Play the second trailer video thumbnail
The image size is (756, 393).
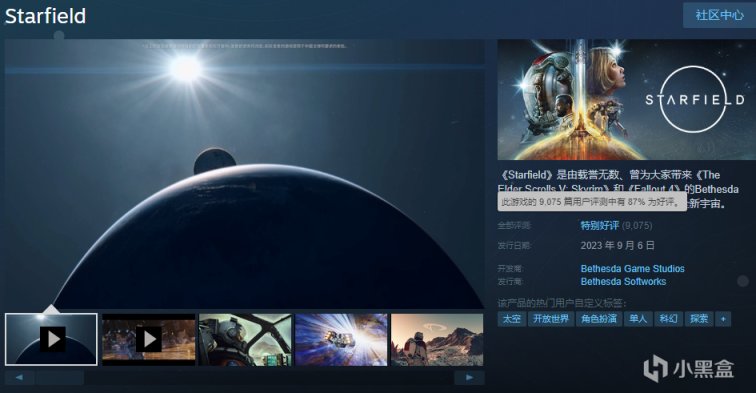click(148, 339)
